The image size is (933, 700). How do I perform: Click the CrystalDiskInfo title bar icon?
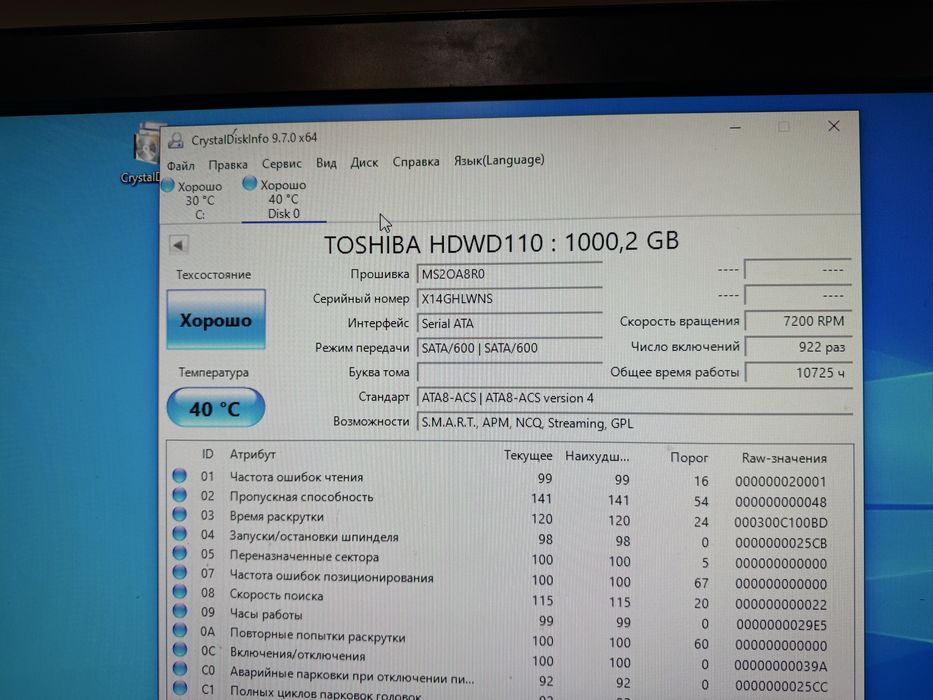(176, 140)
